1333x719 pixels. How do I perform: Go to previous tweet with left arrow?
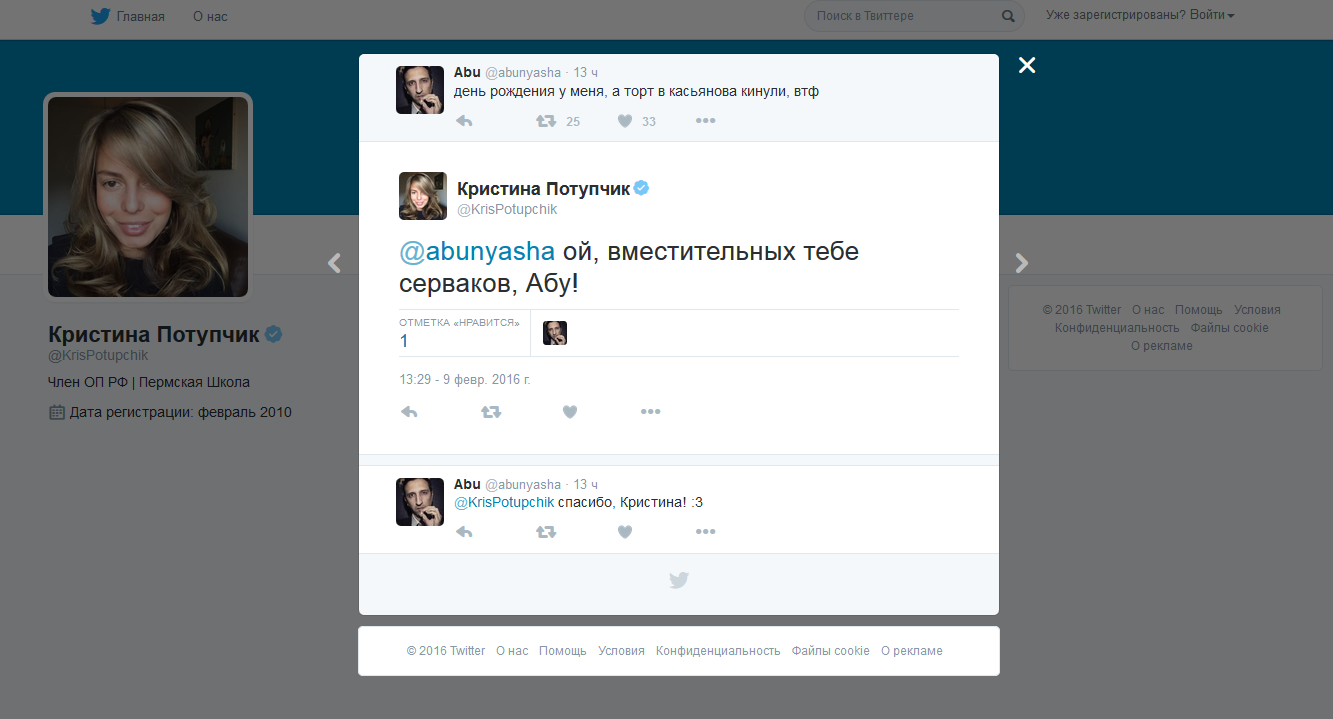[x=334, y=263]
